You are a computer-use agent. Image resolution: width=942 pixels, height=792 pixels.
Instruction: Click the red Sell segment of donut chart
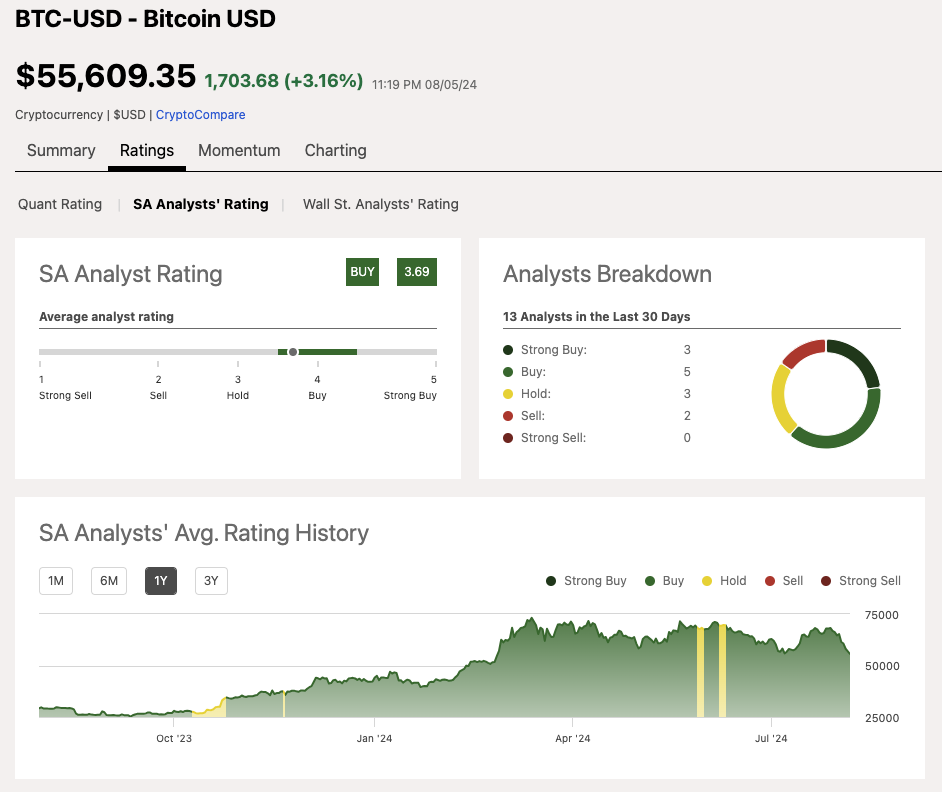point(803,353)
